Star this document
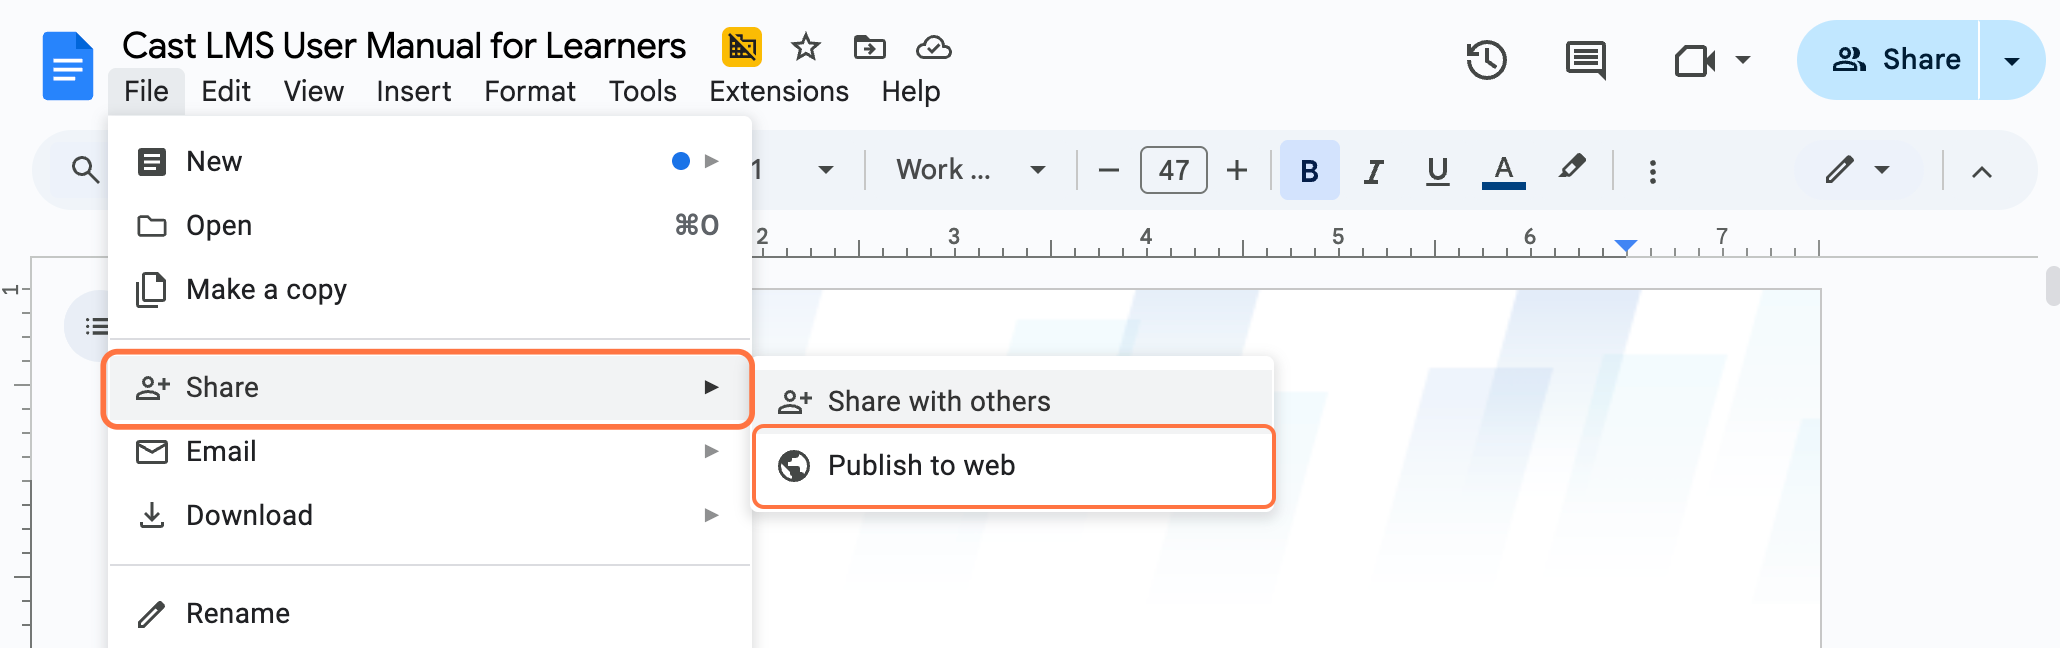The height and width of the screenshot is (648, 2060). click(805, 47)
